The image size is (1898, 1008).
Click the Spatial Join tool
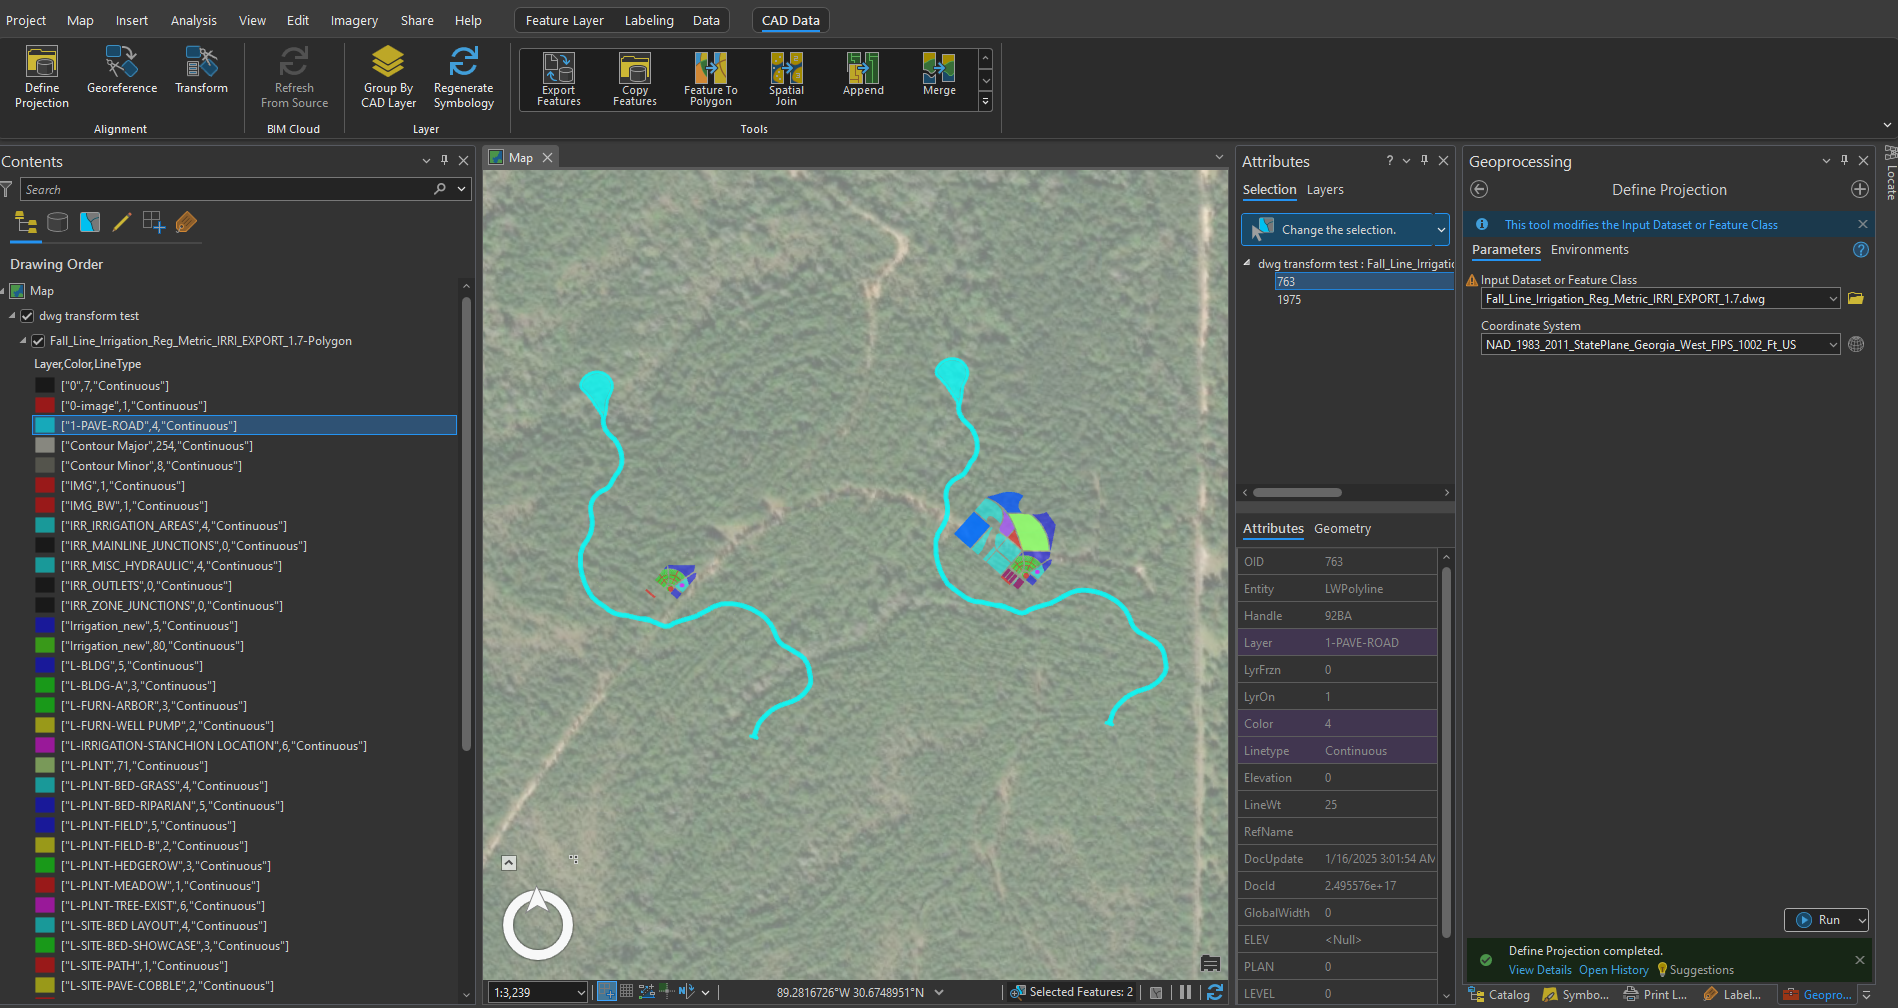(x=786, y=78)
